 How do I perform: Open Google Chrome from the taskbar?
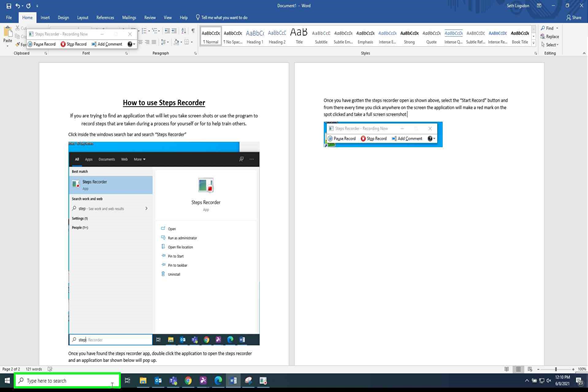tap(188, 381)
